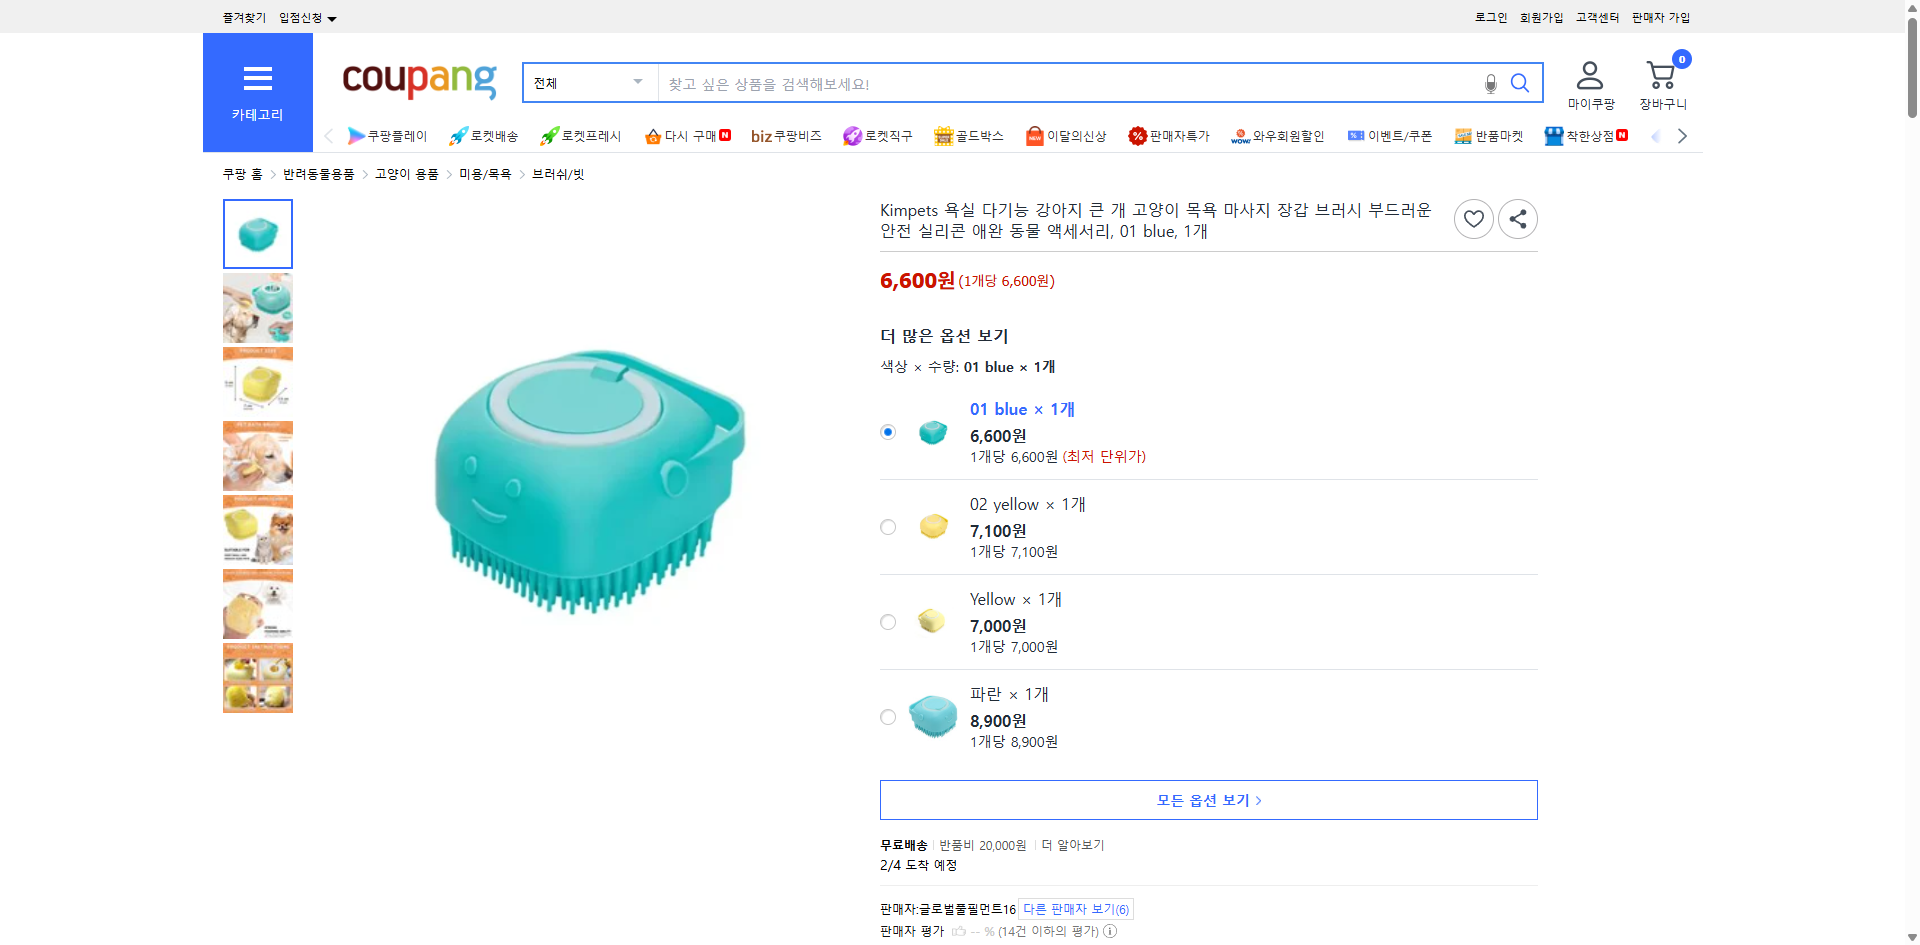1920x945 pixels.
Task: Select the 02 yellow color option
Action: click(887, 526)
